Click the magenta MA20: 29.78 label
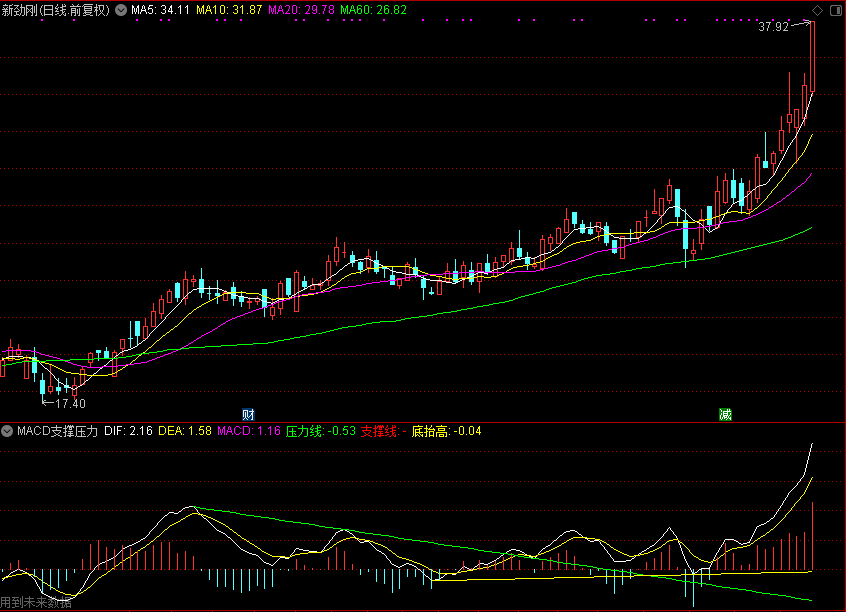This screenshot has height=612, width=846. [302, 10]
